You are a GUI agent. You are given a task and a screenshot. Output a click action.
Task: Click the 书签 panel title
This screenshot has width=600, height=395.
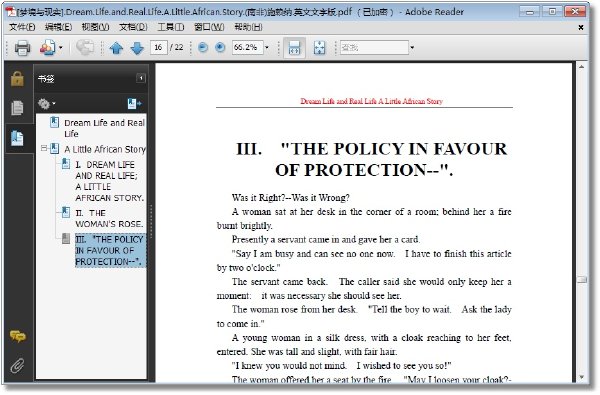point(46,79)
